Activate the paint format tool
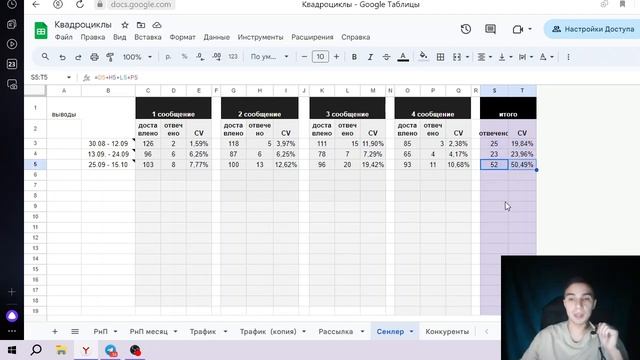The image size is (640, 360). point(110,57)
